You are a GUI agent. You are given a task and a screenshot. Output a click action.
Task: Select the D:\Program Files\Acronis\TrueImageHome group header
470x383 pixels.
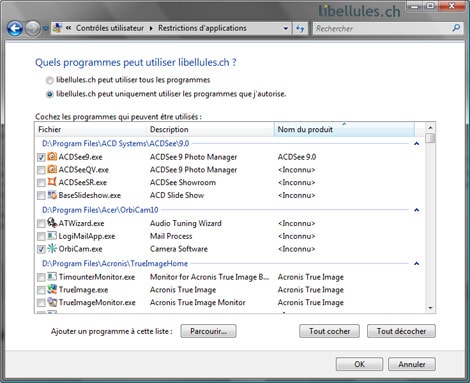[x=115, y=264]
